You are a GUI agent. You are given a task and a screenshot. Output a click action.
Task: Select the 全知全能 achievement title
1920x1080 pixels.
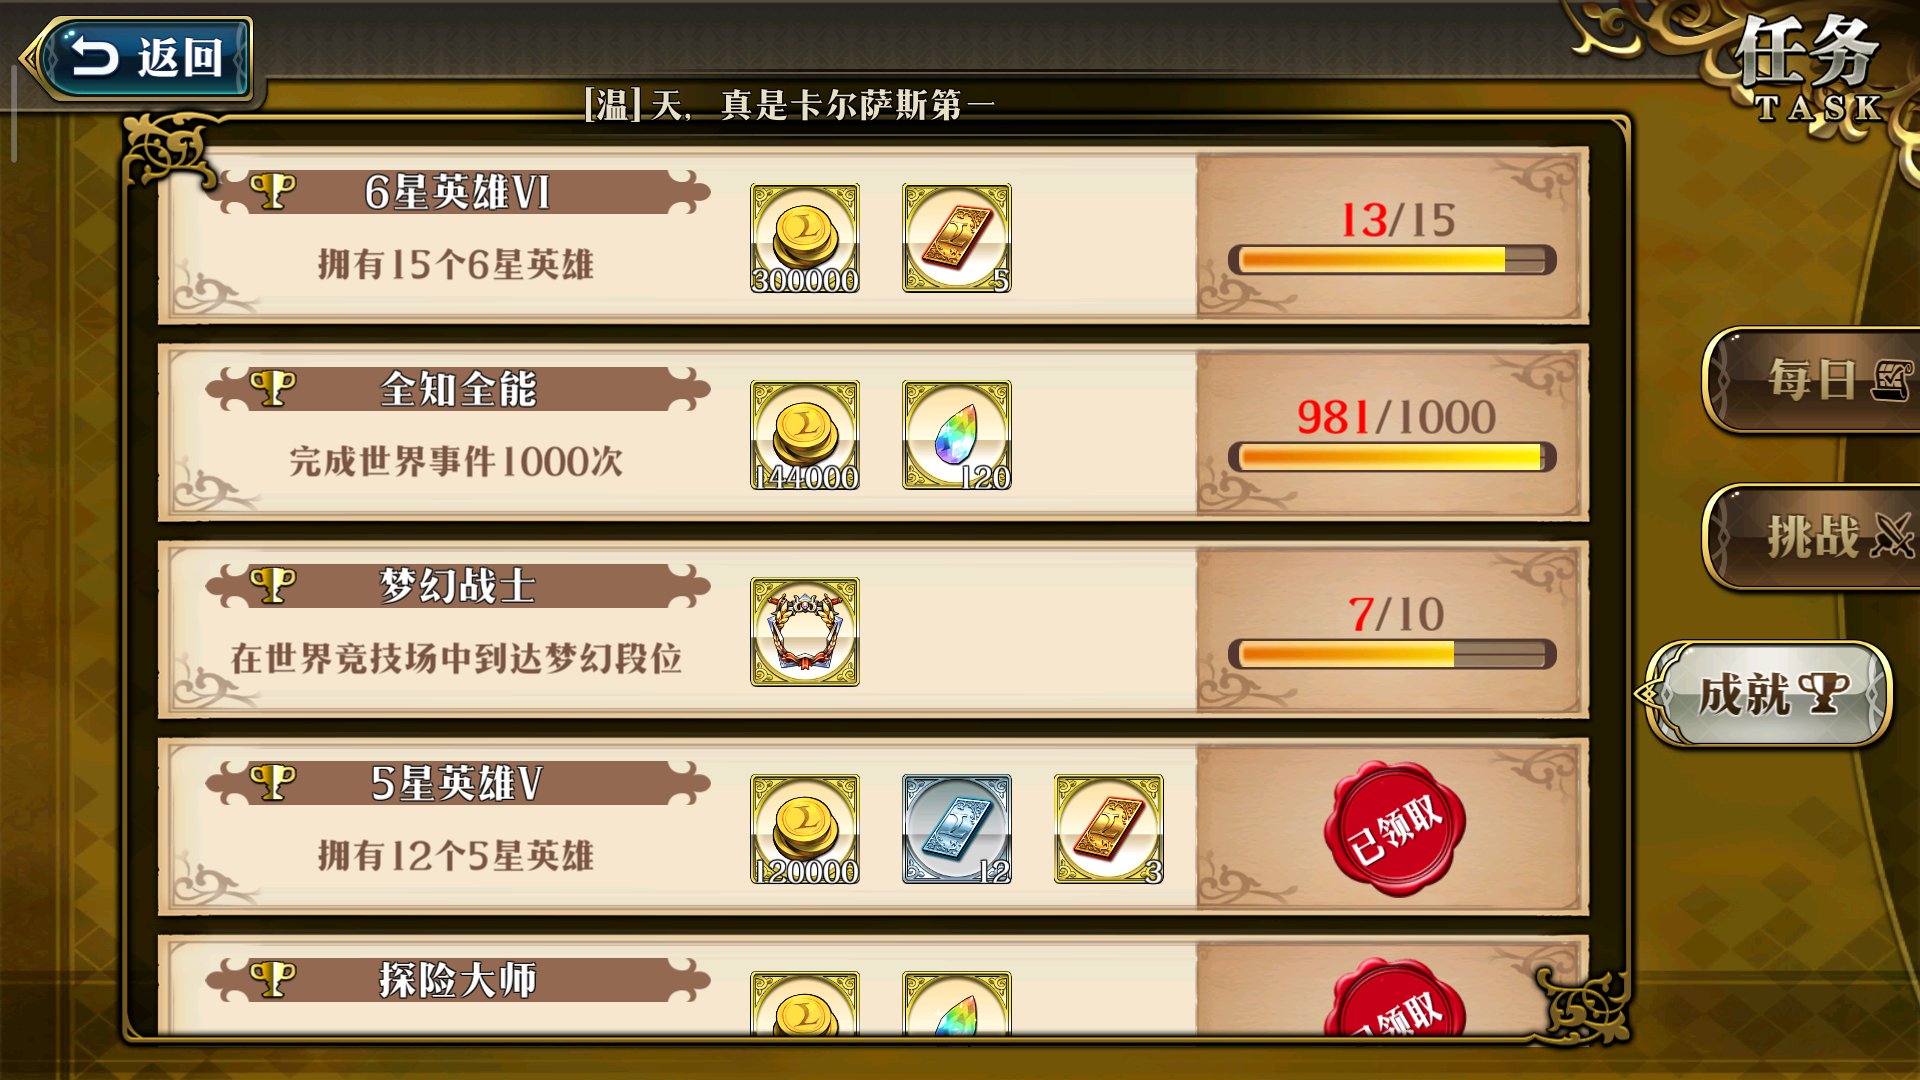pos(458,389)
